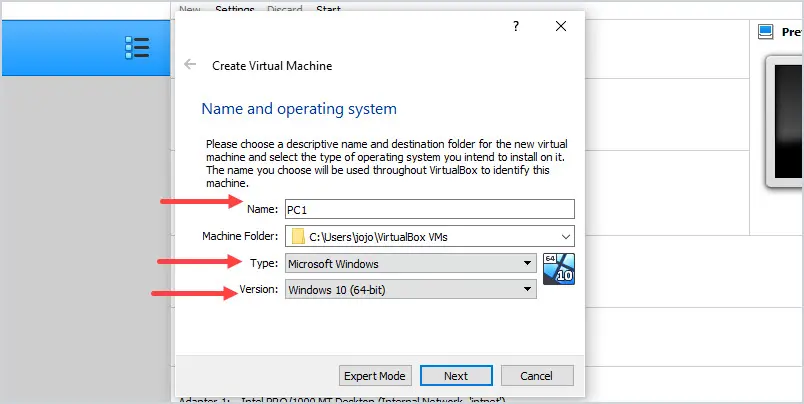This screenshot has width=804, height=404.
Task: Click the VM preview thumbnail
Action: click(785, 122)
